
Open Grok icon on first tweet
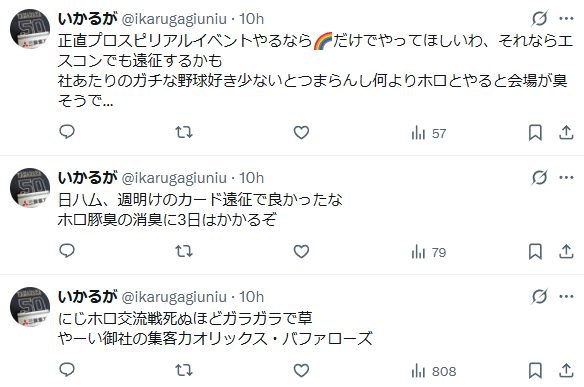[x=539, y=19]
